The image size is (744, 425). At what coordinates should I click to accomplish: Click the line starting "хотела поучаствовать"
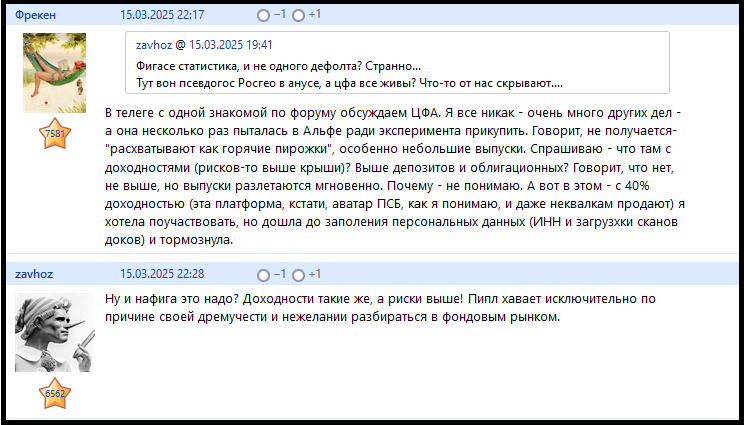(x=391, y=222)
